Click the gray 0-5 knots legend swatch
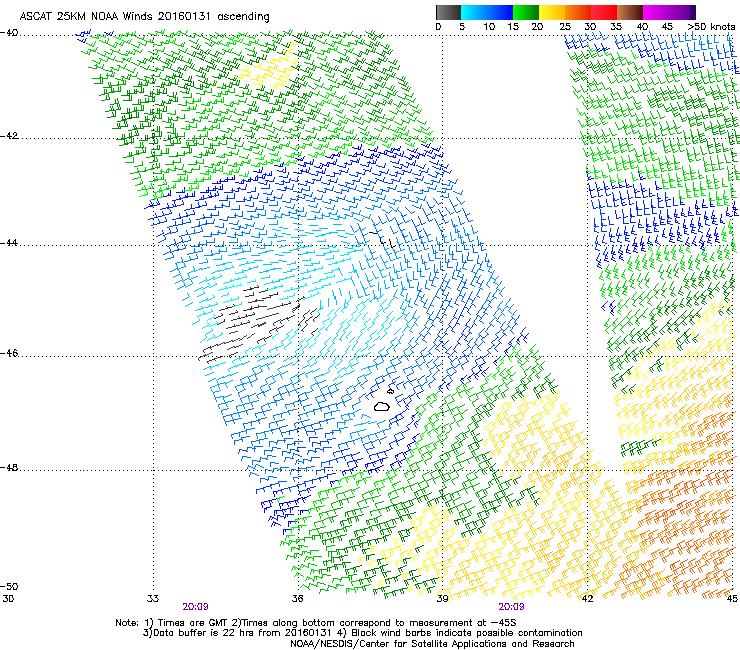This screenshot has height=650, width=740. 448,12
